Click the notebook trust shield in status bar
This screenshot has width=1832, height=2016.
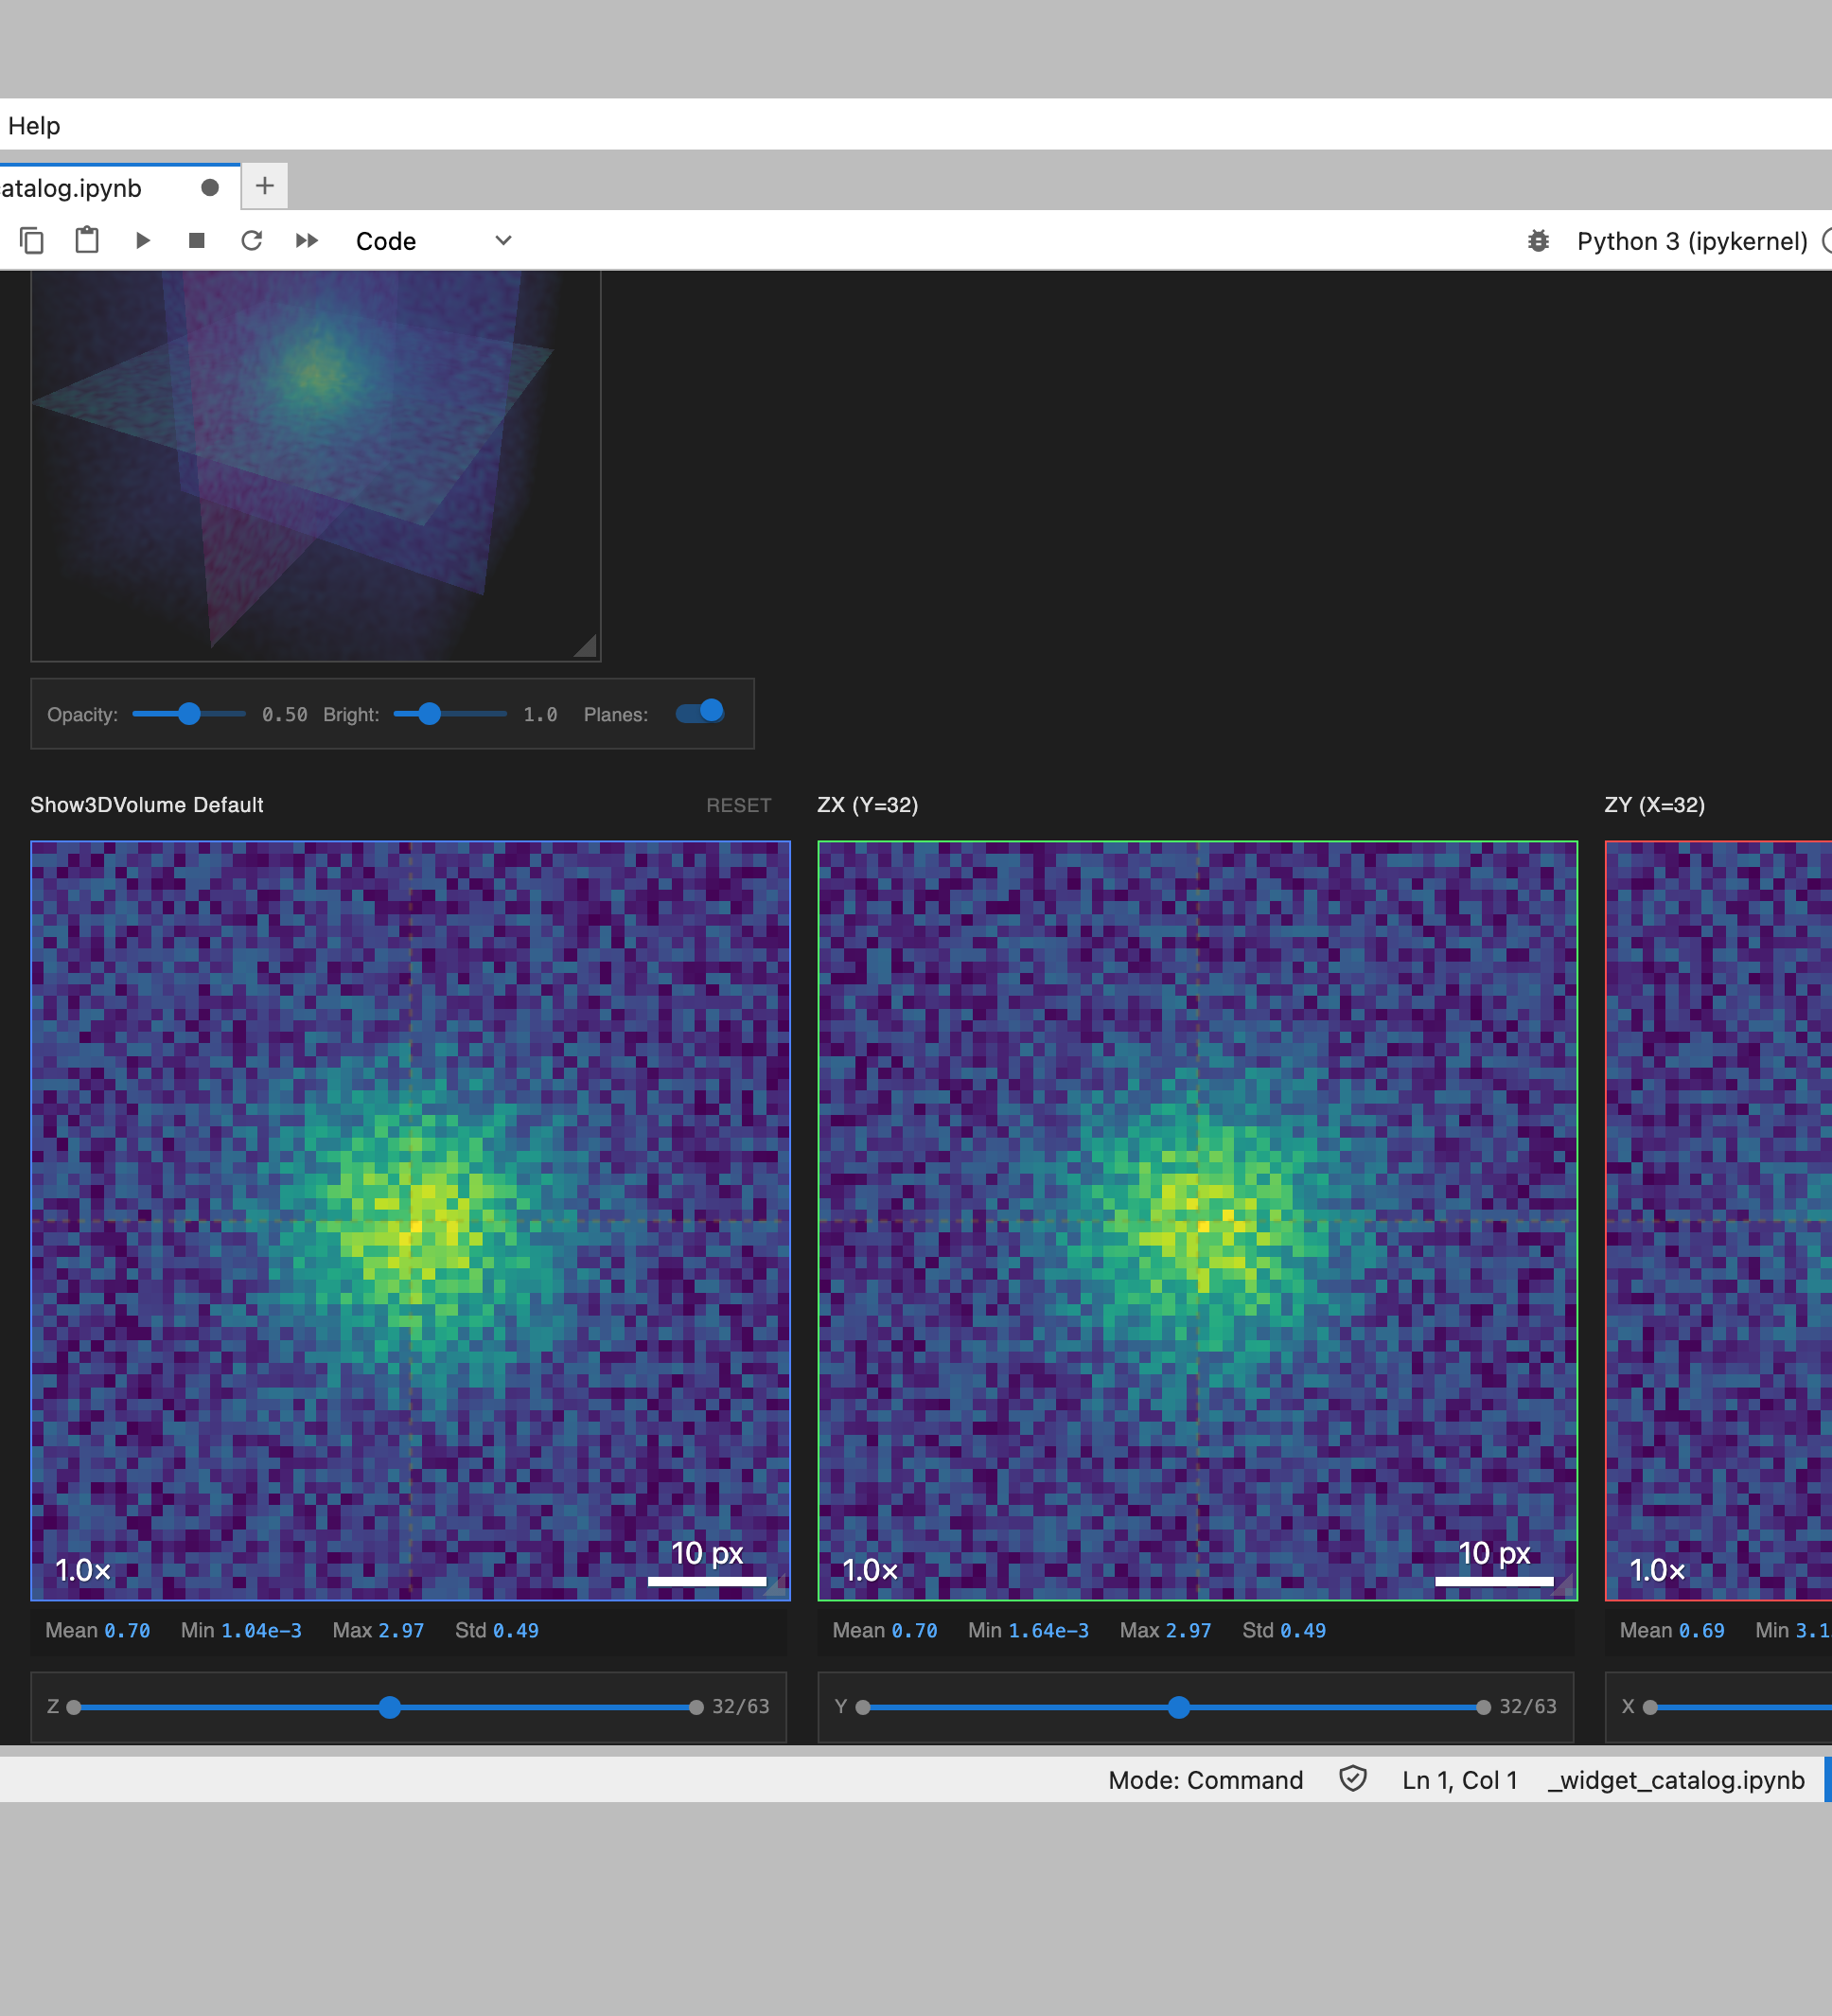(1353, 1780)
